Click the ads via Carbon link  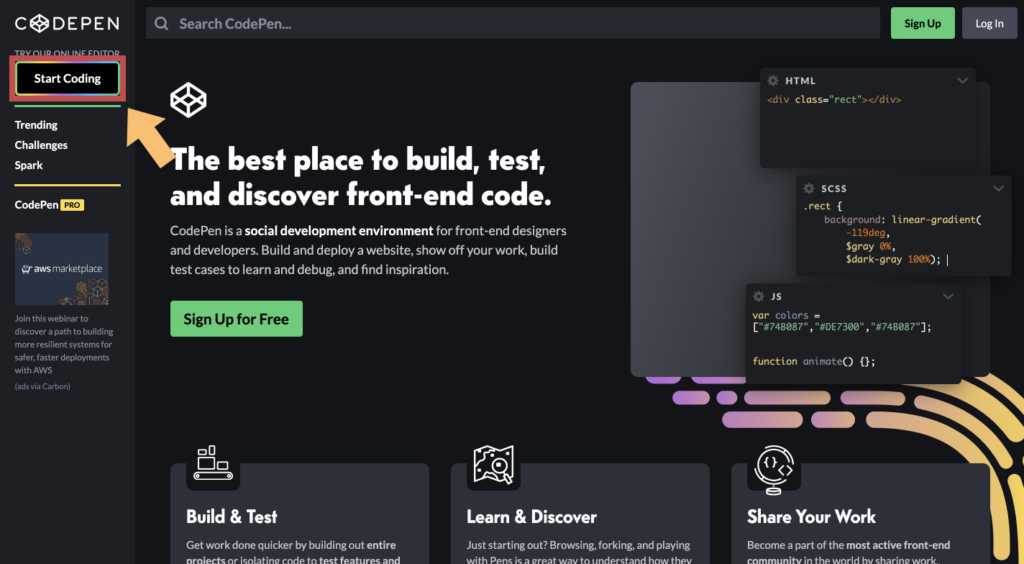[x=42, y=386]
